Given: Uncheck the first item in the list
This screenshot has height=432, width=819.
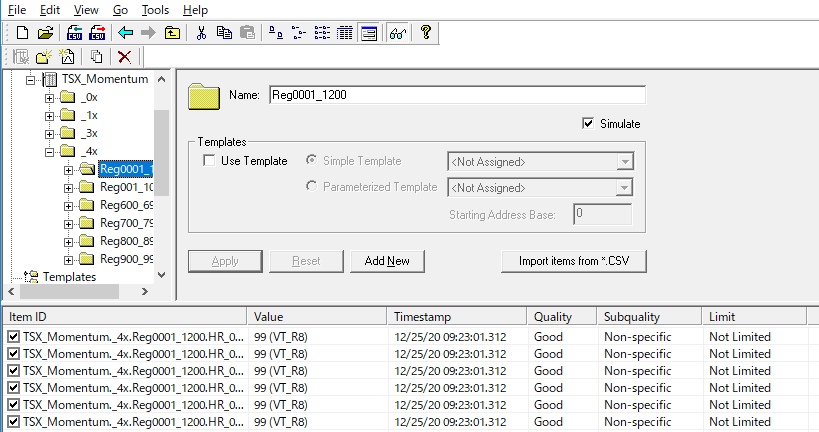Looking at the screenshot, I should click(x=13, y=337).
